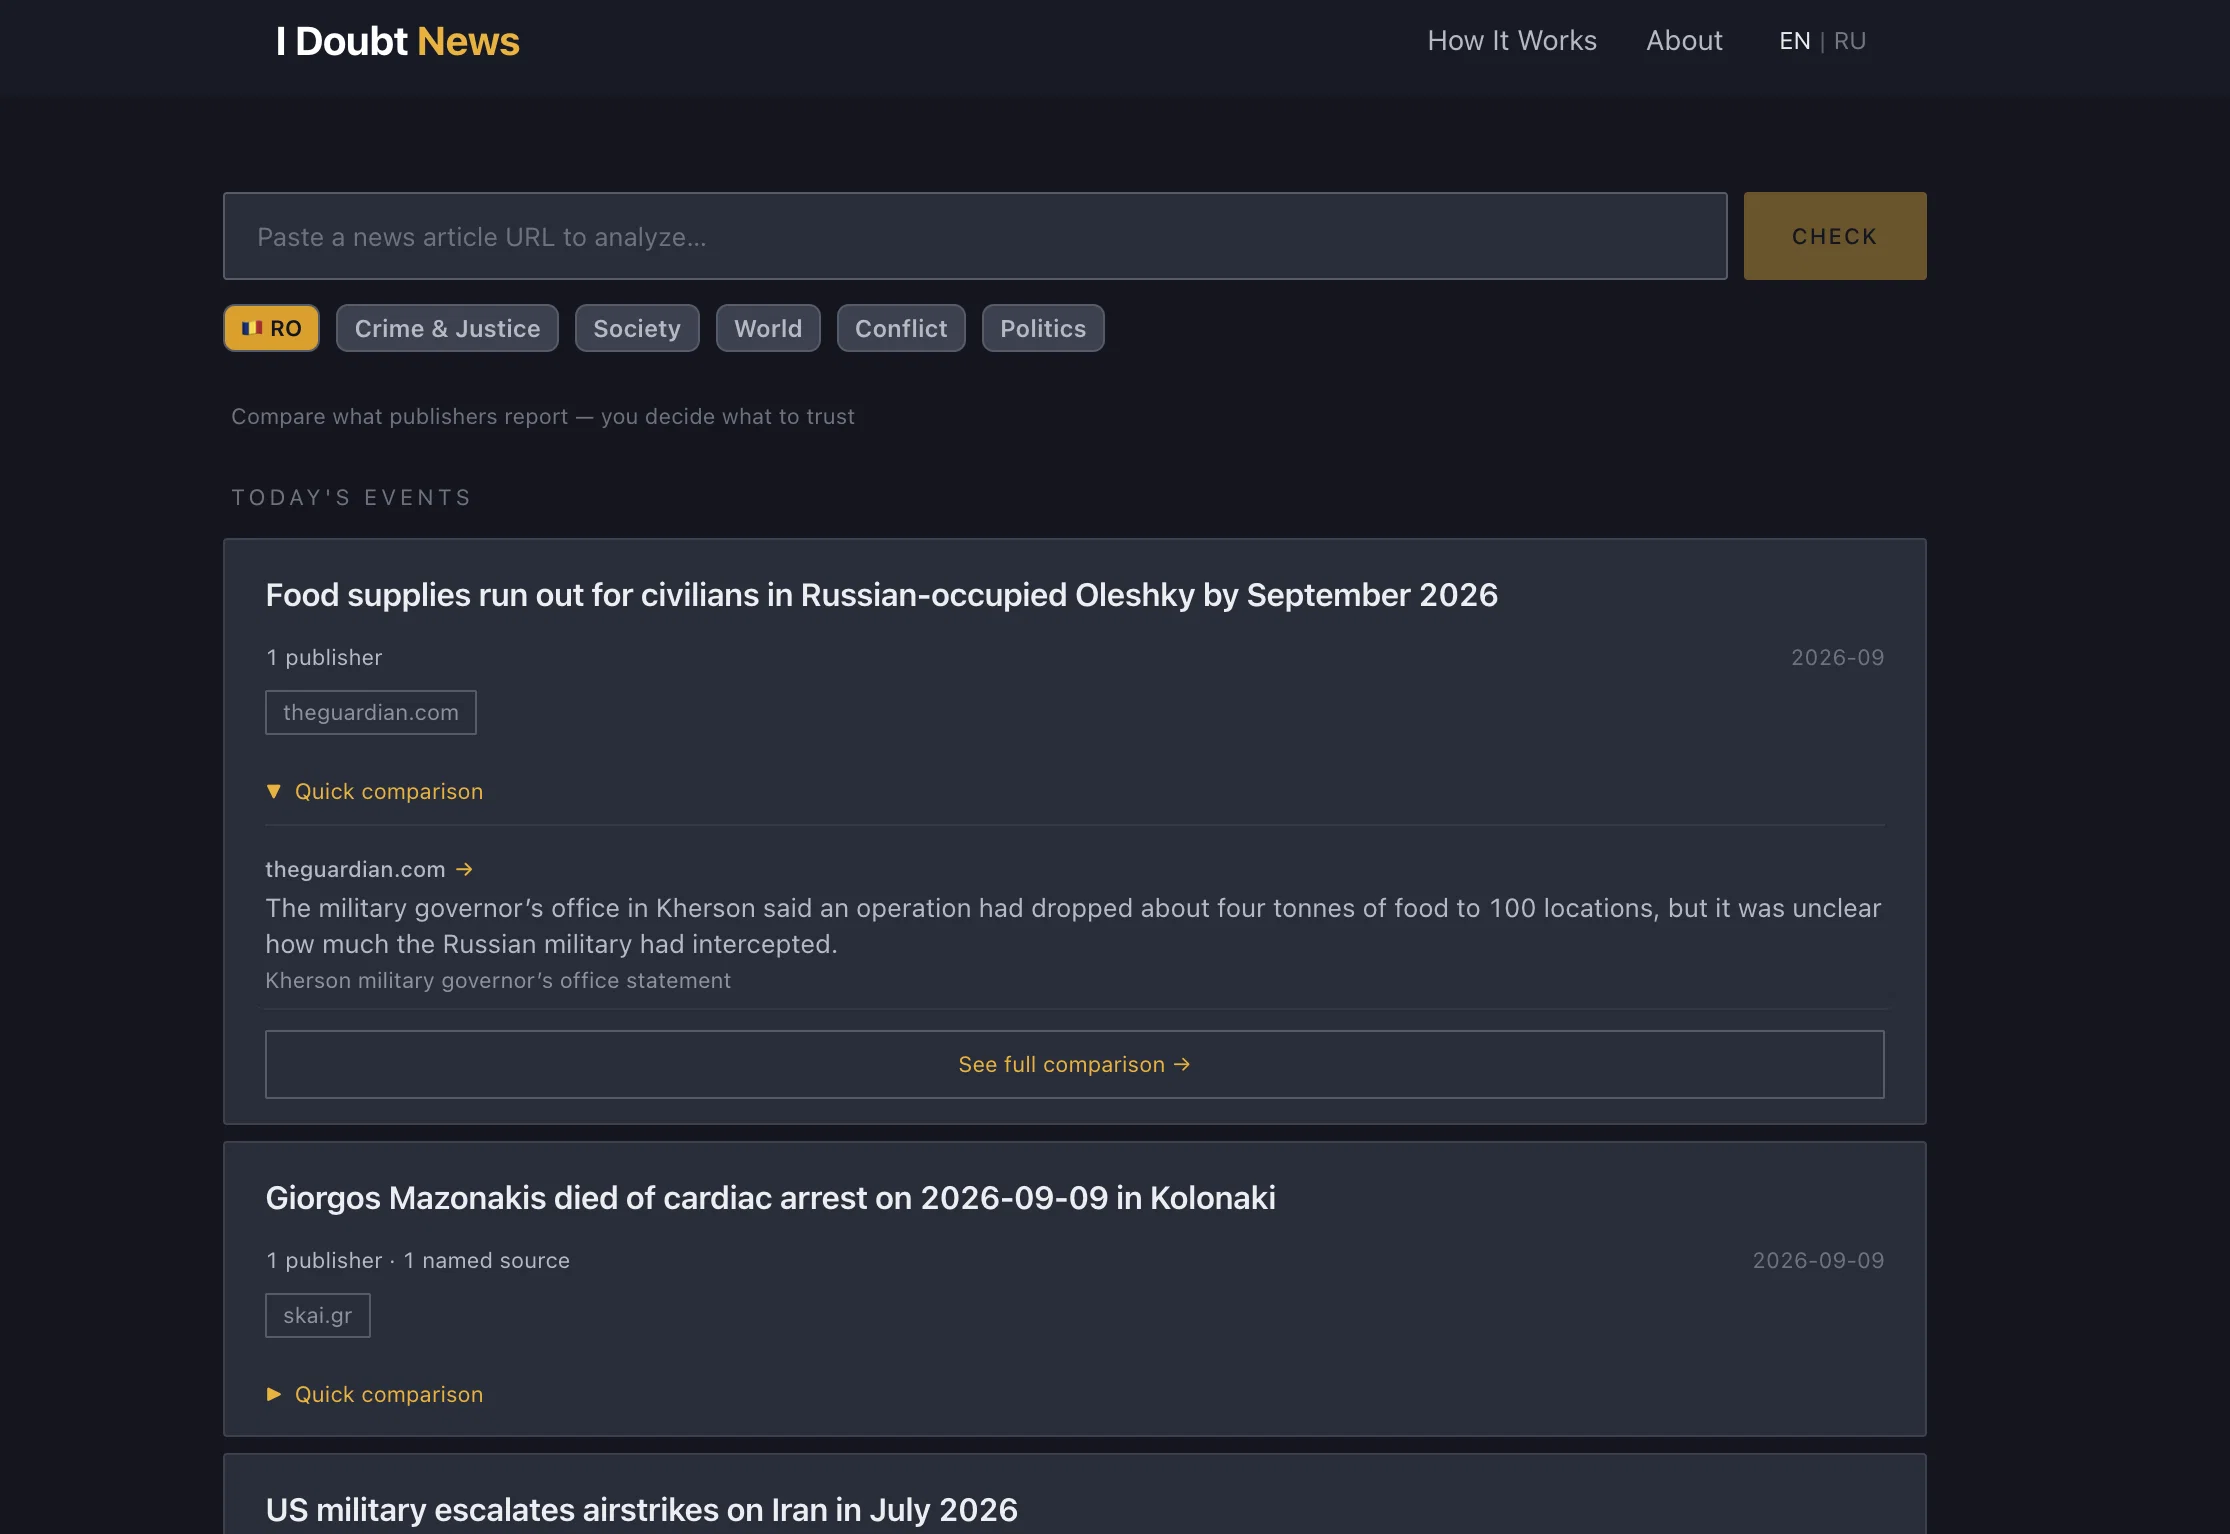Filter by Conflict category
The image size is (2230, 1534).
coord(901,328)
